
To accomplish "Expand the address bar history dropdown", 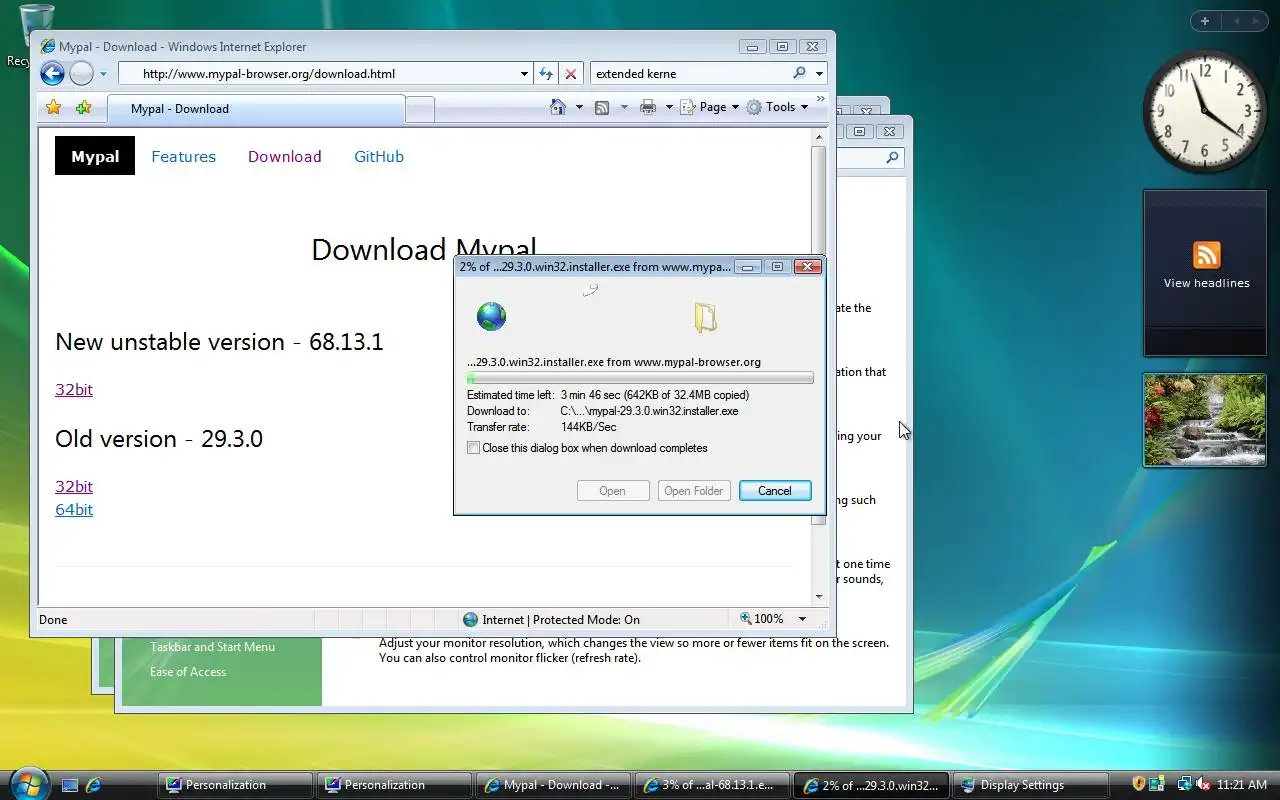I will pyautogui.click(x=524, y=73).
